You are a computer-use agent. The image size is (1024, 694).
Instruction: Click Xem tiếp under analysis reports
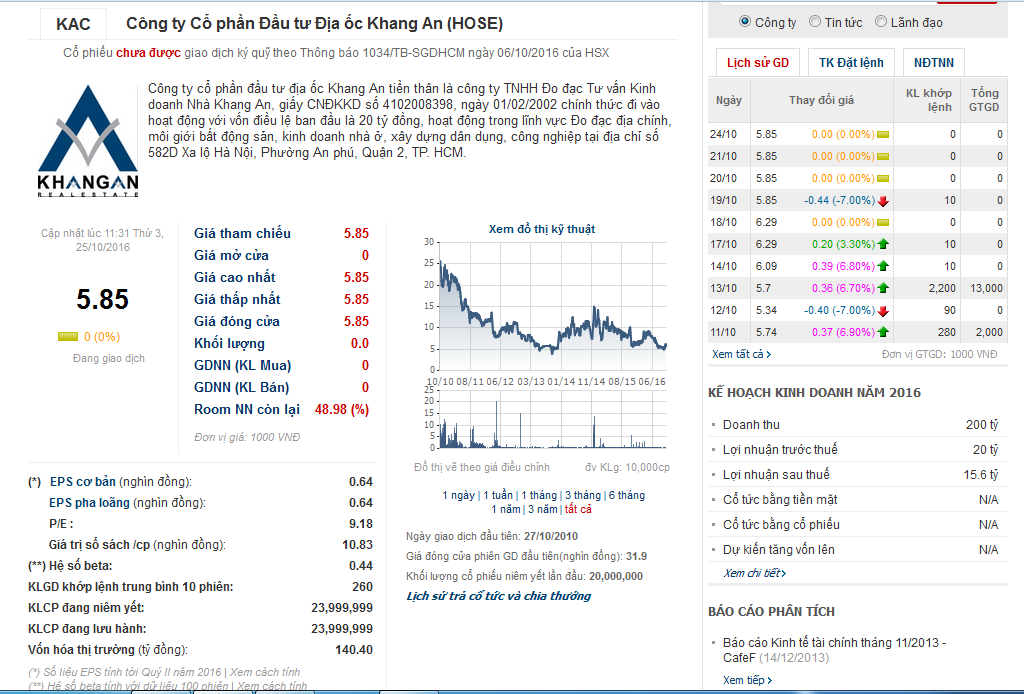coord(747,680)
